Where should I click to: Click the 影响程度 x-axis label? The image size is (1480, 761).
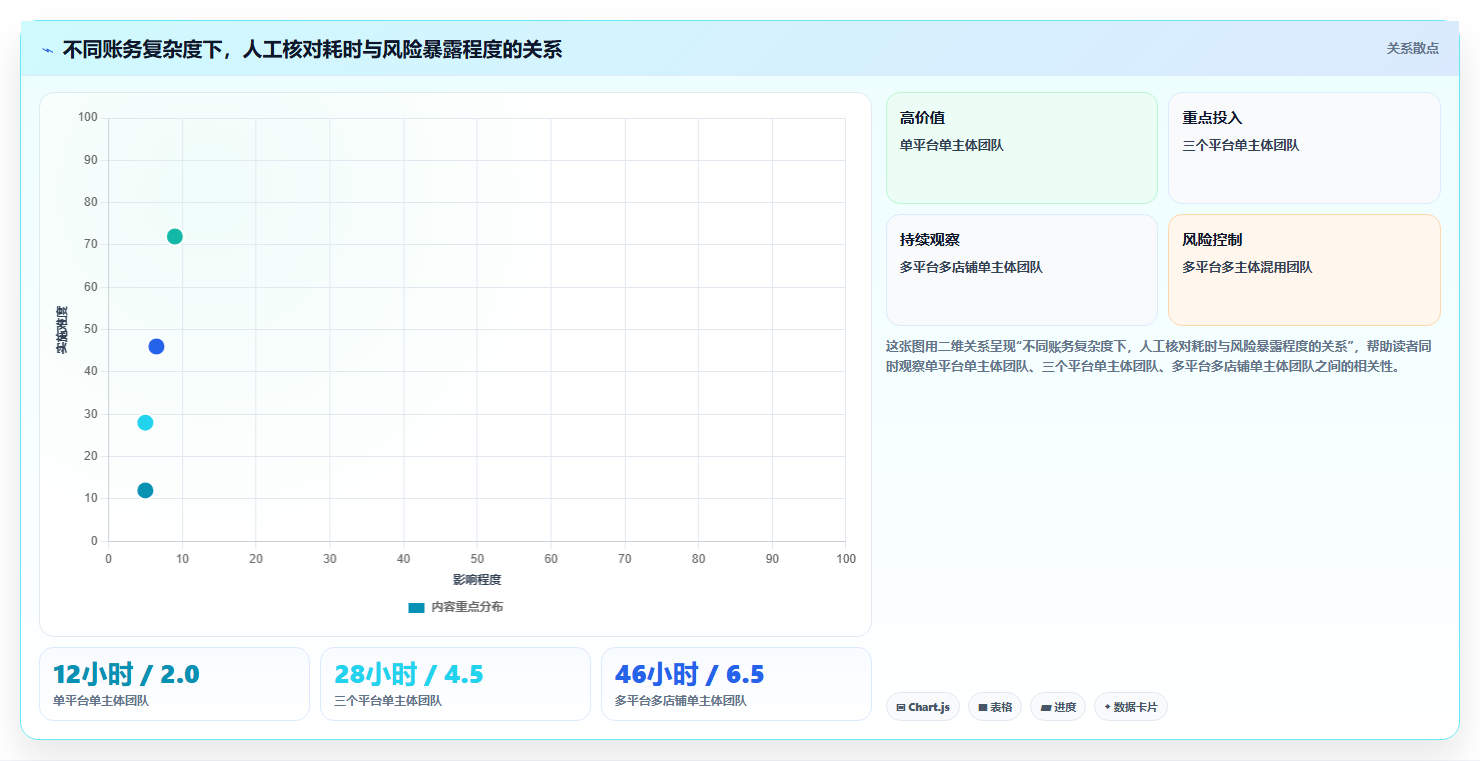pos(477,580)
